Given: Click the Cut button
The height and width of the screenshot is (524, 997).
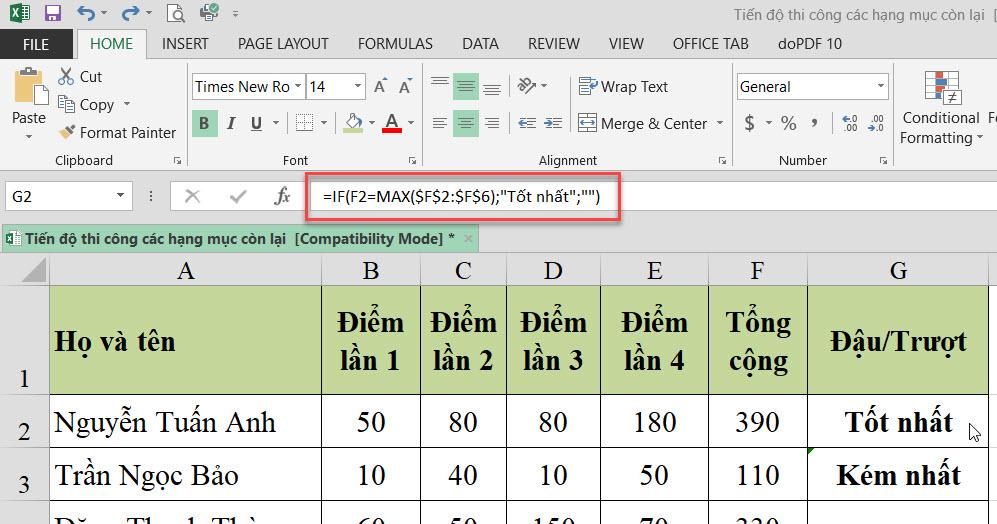Looking at the screenshot, I should 80,77.
